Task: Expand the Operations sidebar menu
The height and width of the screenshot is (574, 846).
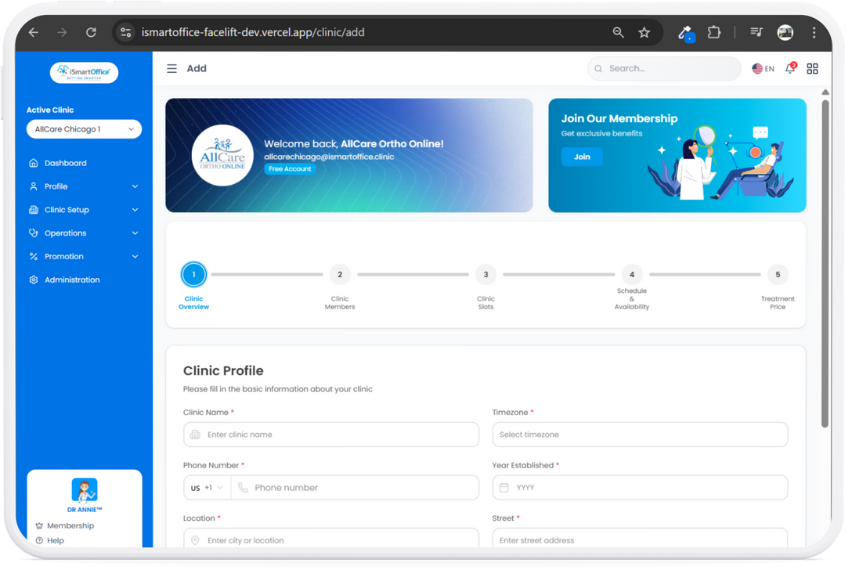Action: click(x=84, y=233)
